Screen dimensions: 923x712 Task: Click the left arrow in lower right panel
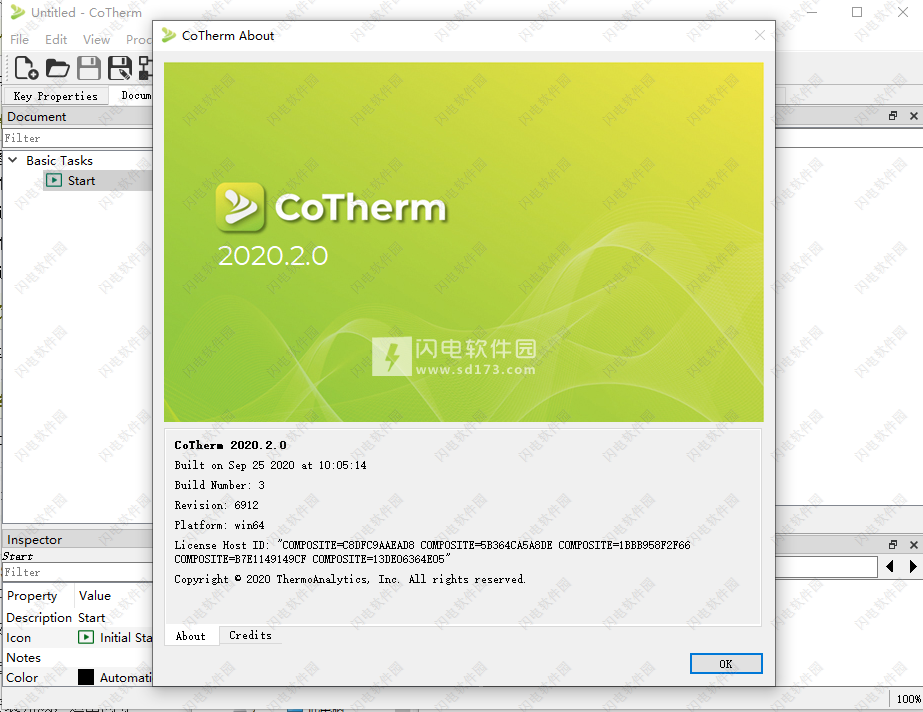click(890, 566)
